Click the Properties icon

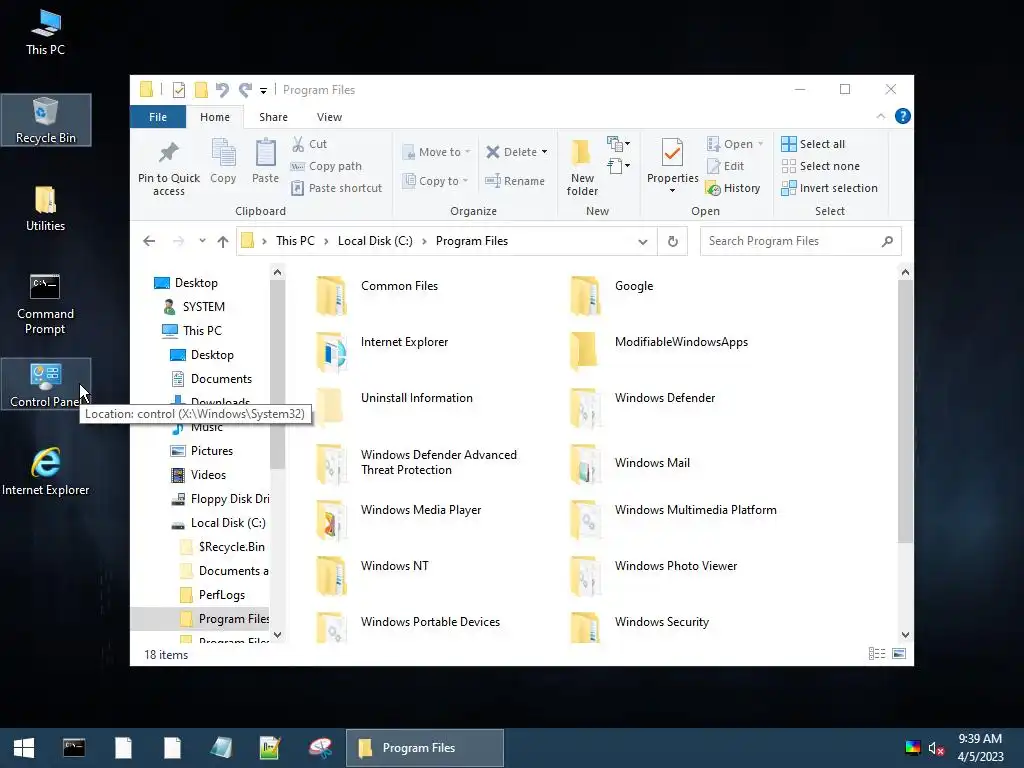pos(672,153)
